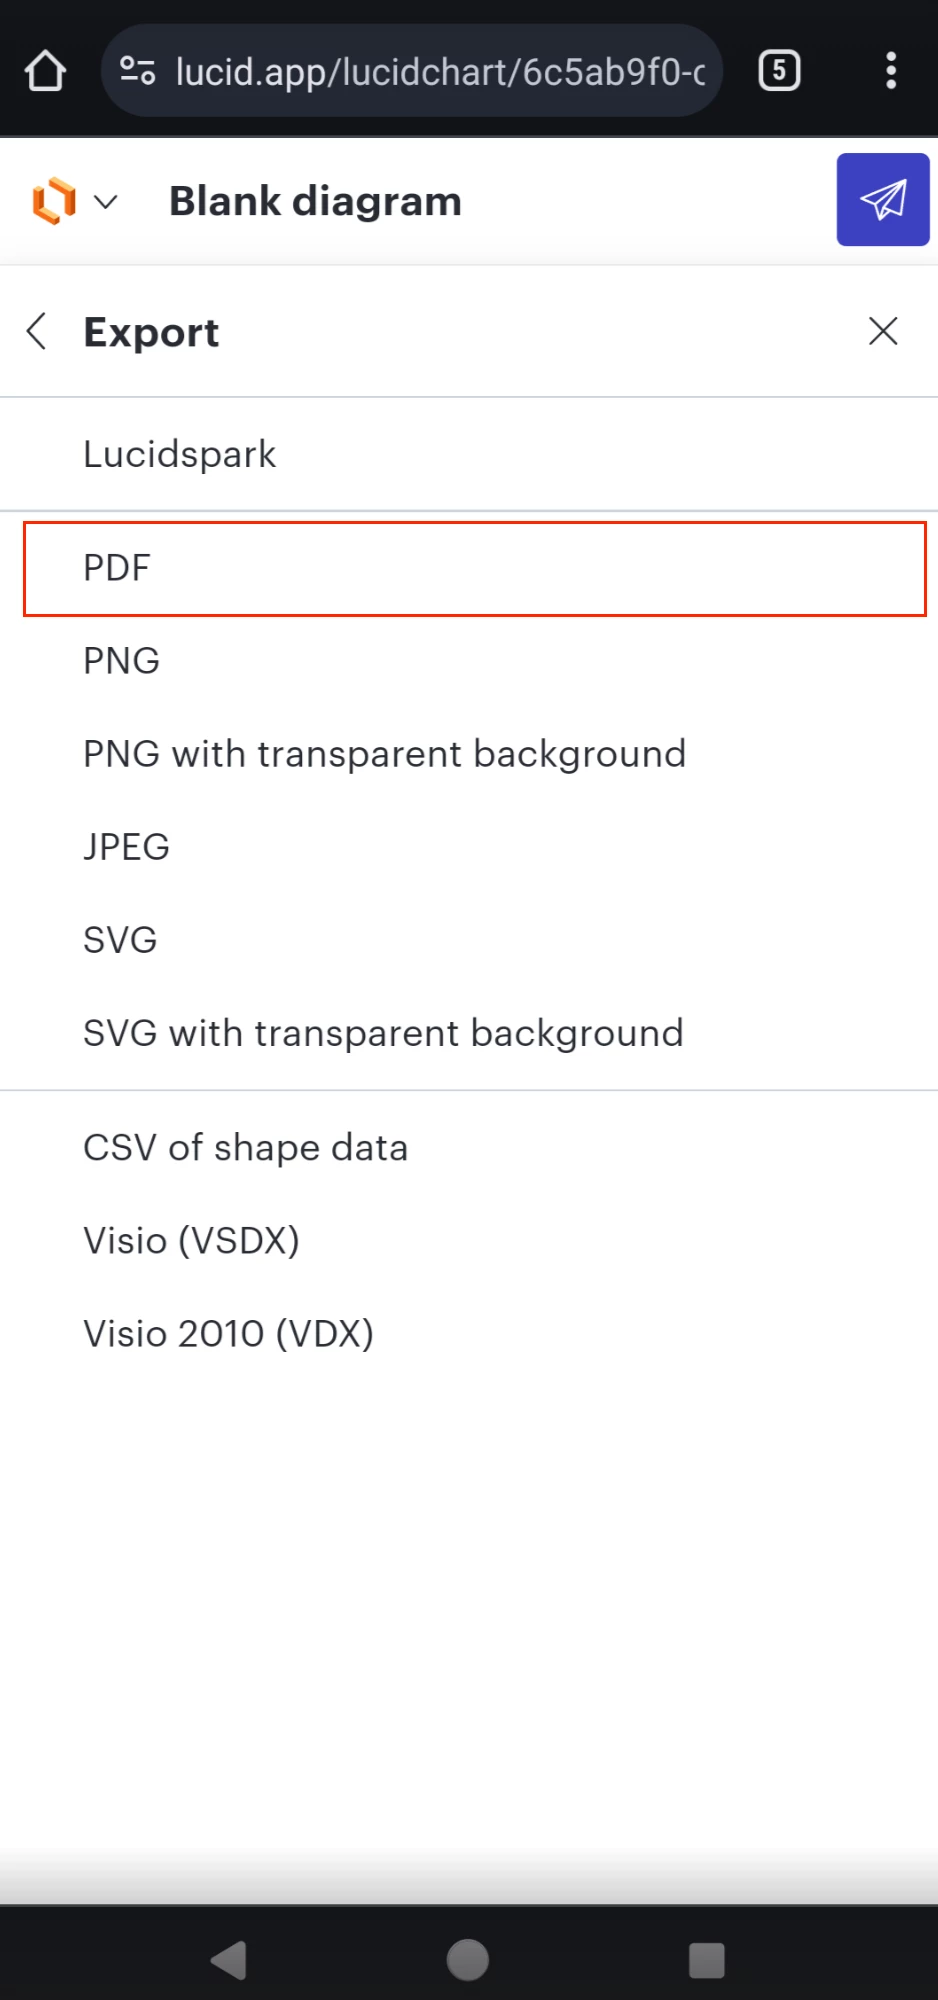Click the Lucidchart logo icon

55,201
